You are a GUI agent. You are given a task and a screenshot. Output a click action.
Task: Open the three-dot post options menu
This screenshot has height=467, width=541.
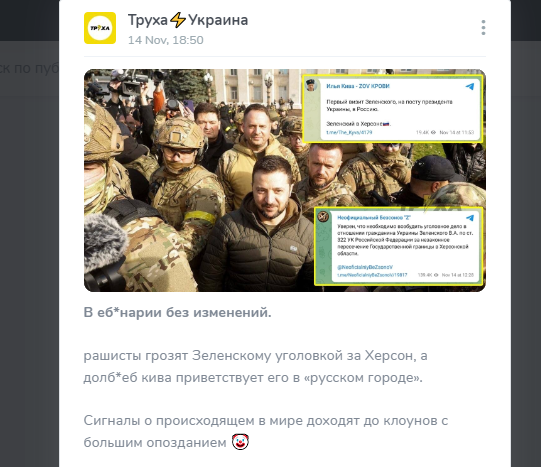pos(483,28)
